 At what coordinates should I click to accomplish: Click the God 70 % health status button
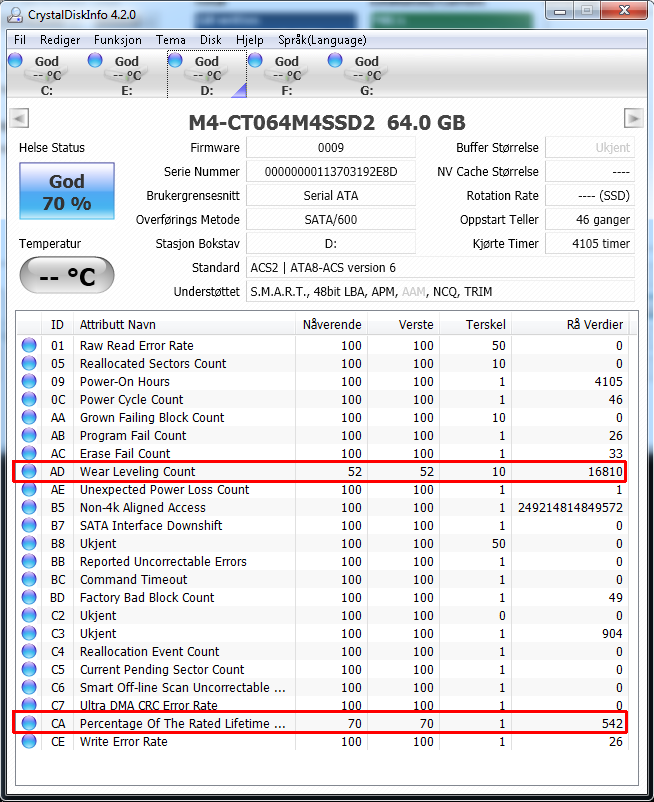(67, 191)
